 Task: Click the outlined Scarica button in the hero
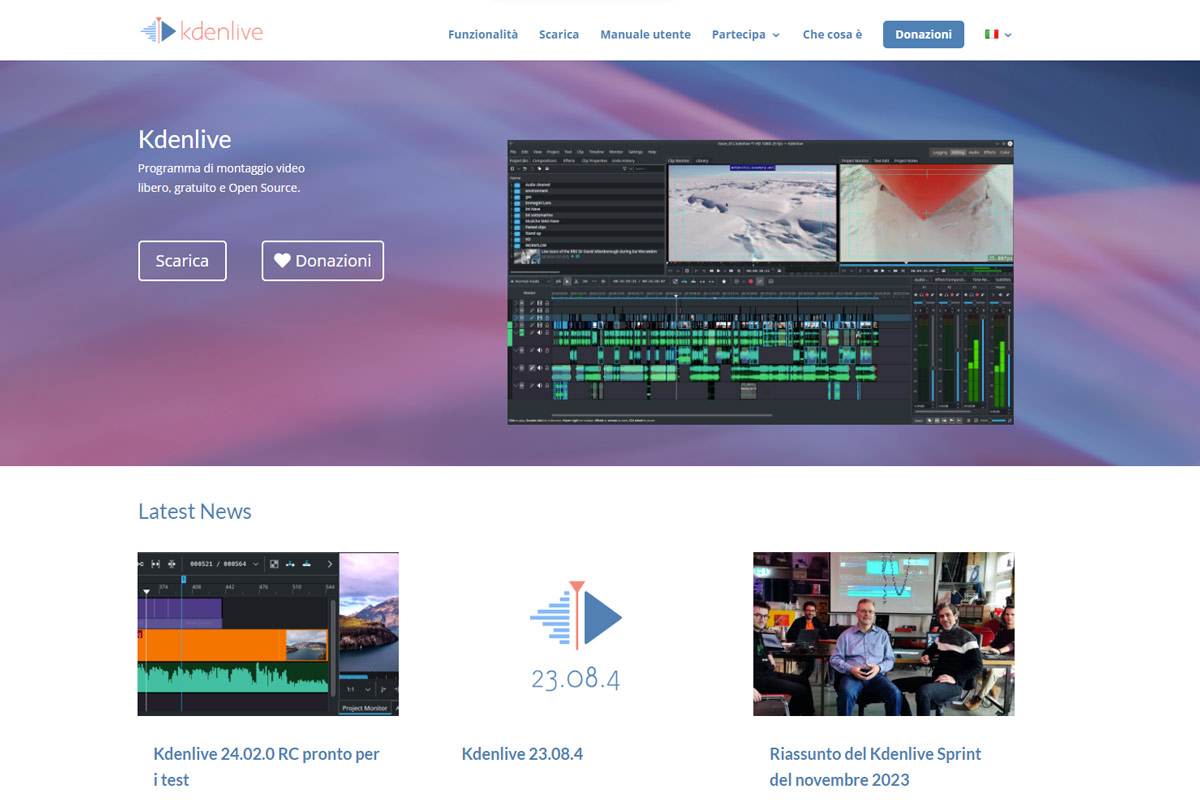click(x=182, y=261)
